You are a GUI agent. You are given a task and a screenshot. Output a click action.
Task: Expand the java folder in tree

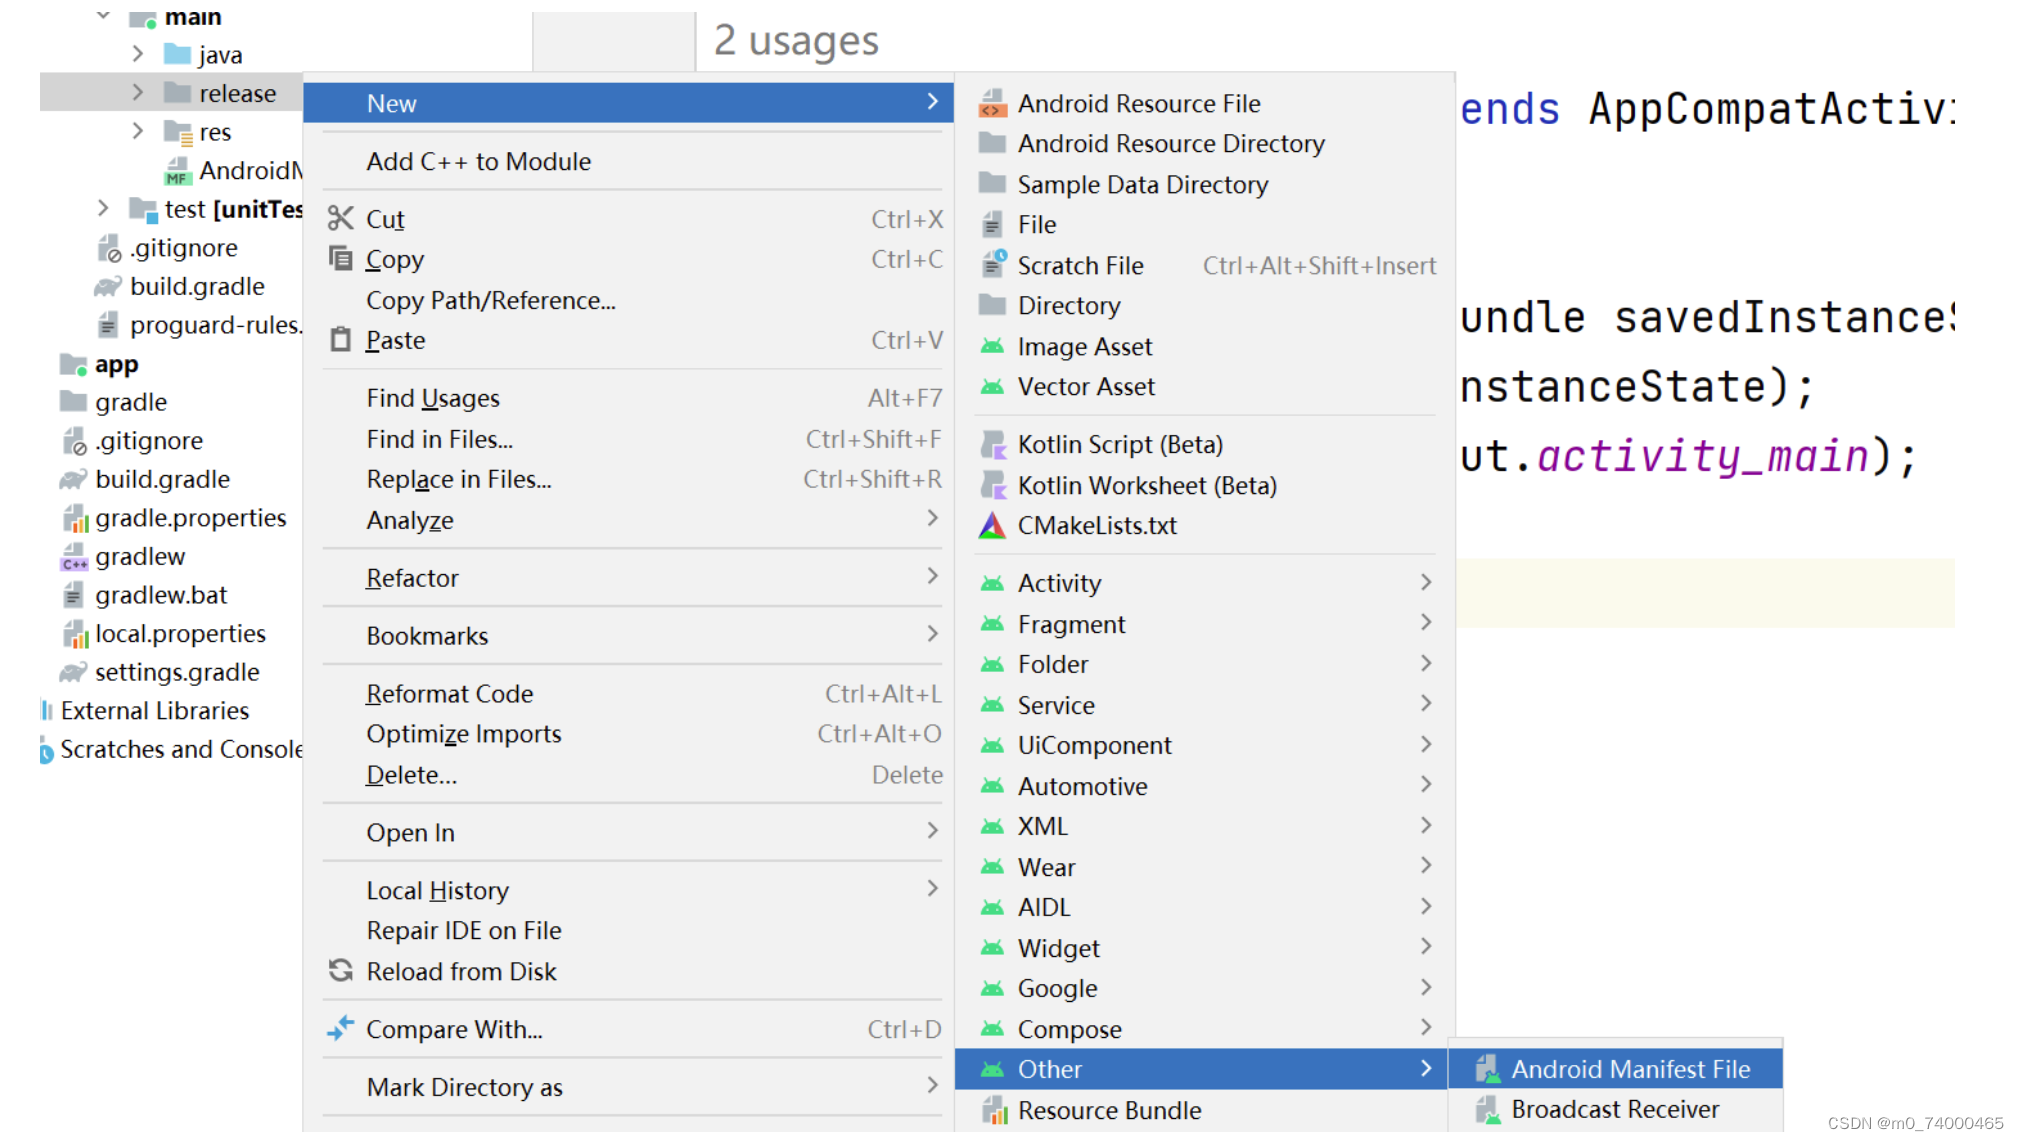138,54
